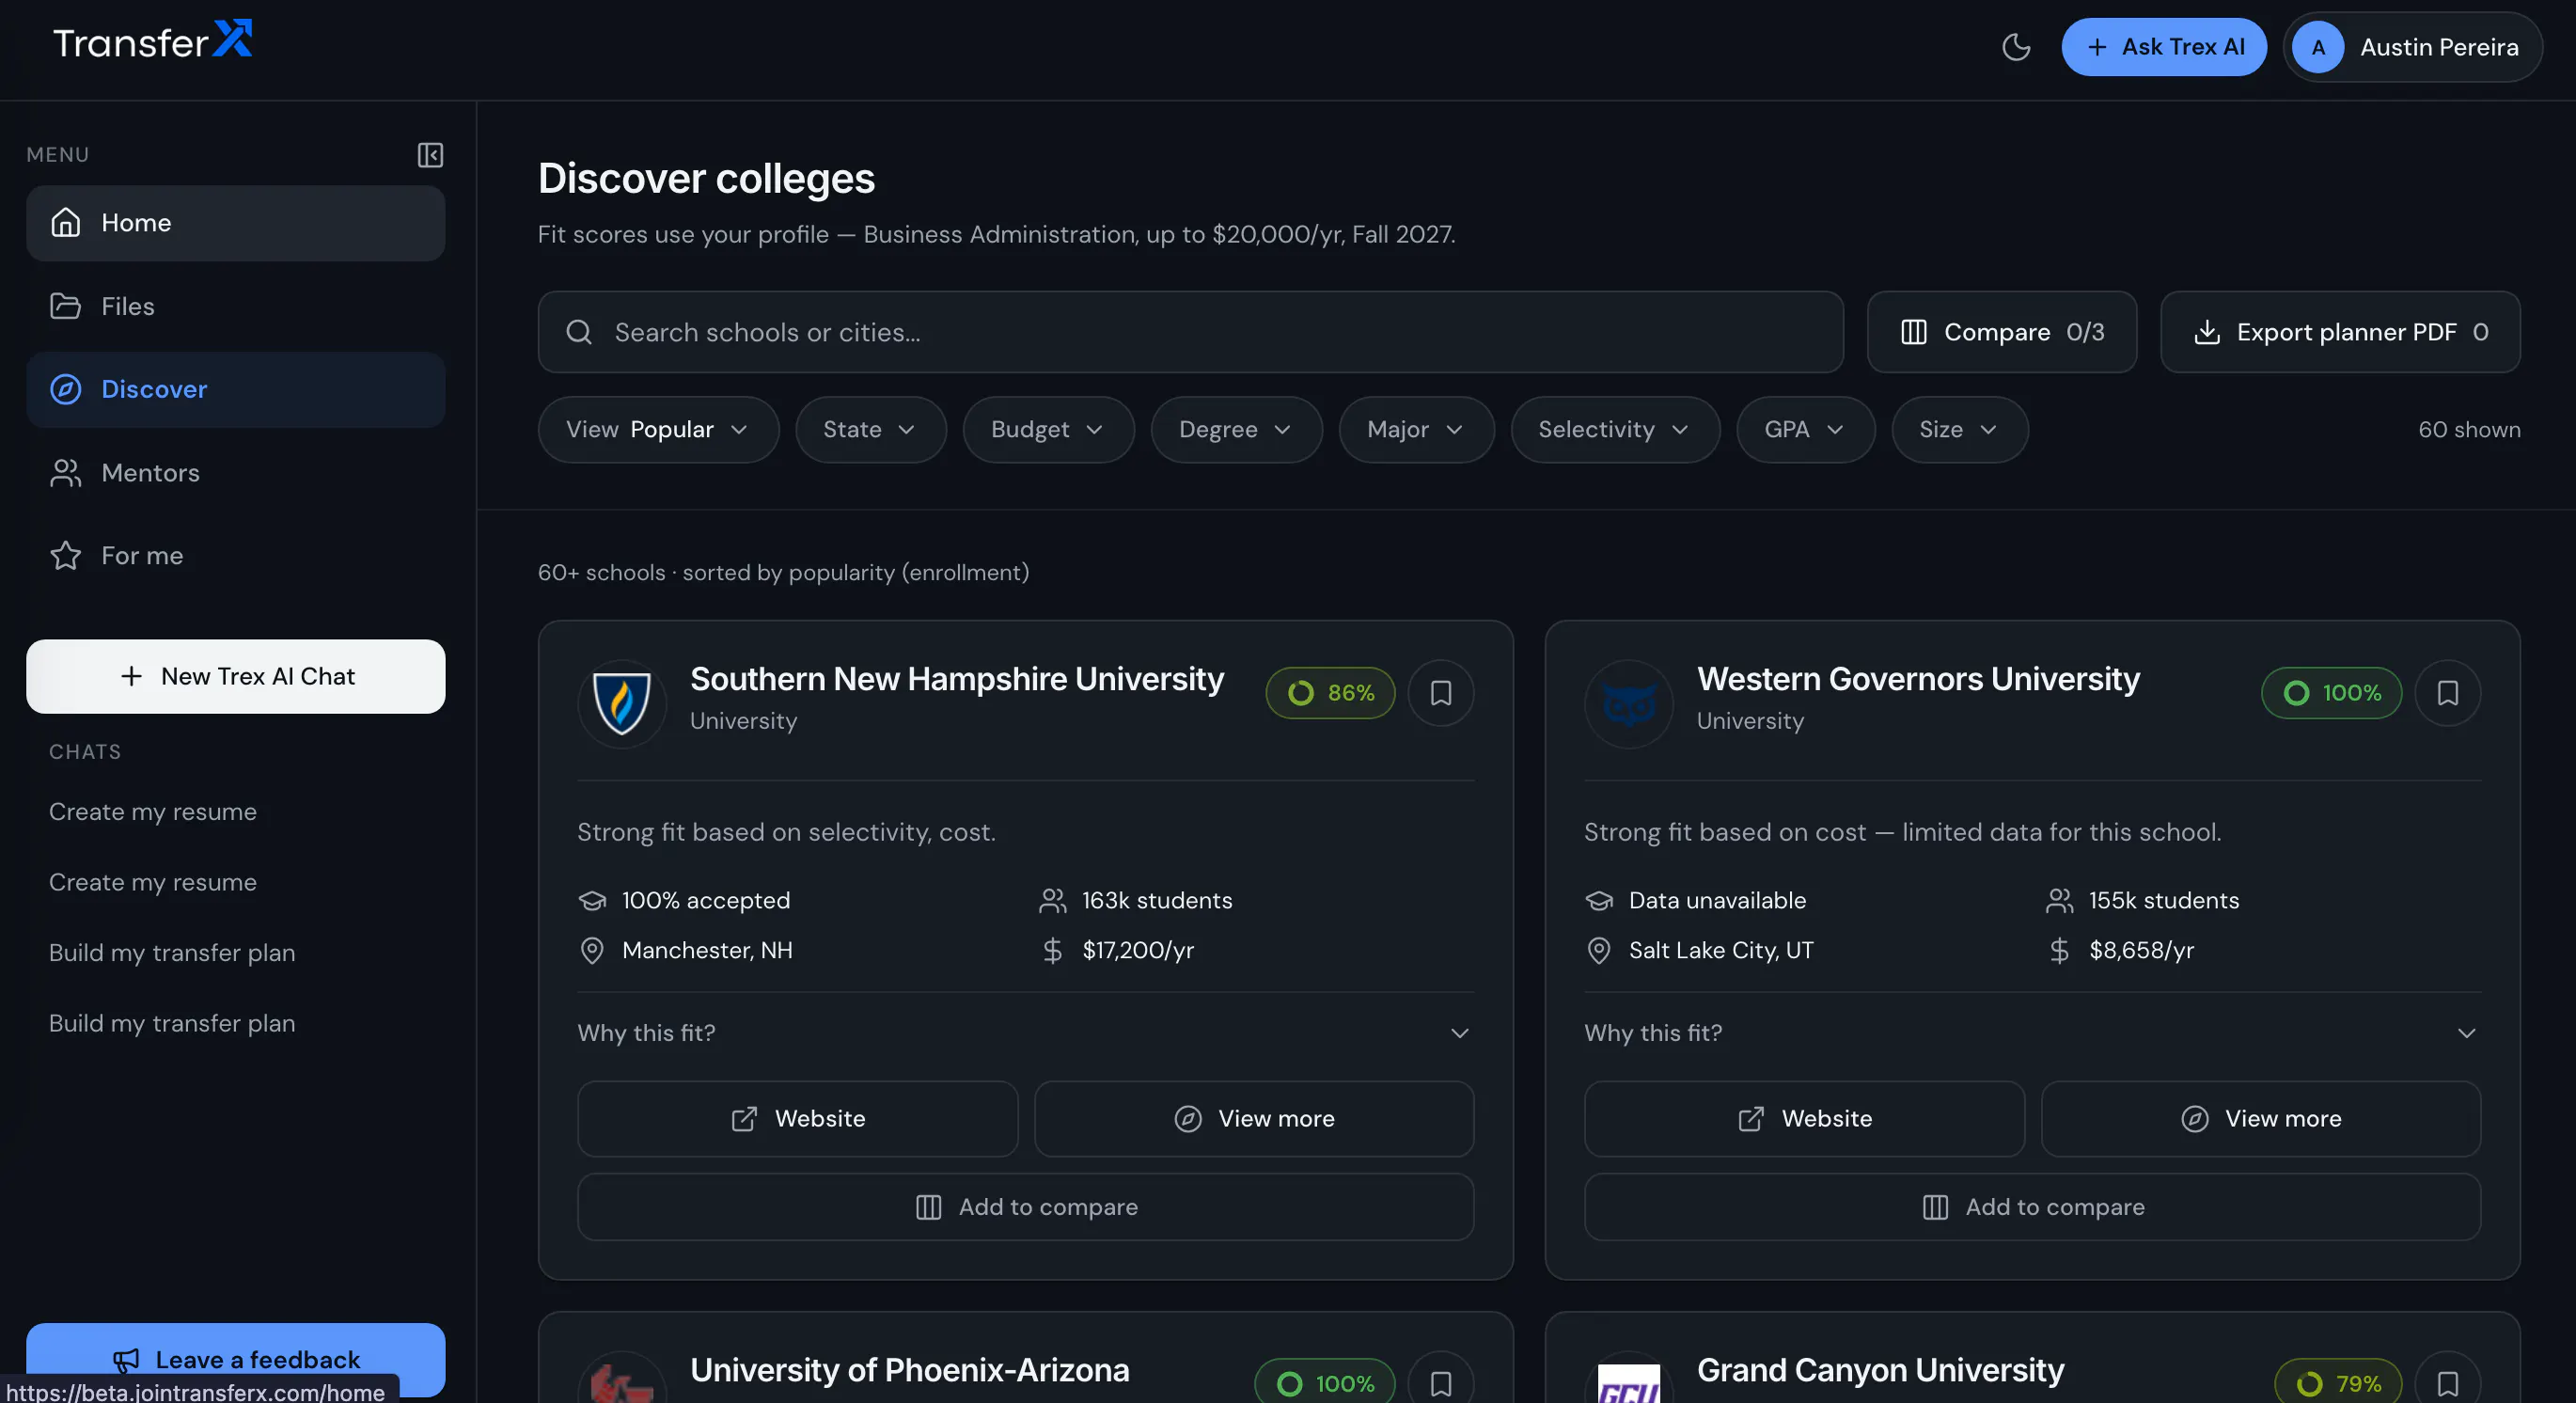Add Southern New Hampshire University to compare
The height and width of the screenshot is (1403, 2576).
(1025, 1208)
